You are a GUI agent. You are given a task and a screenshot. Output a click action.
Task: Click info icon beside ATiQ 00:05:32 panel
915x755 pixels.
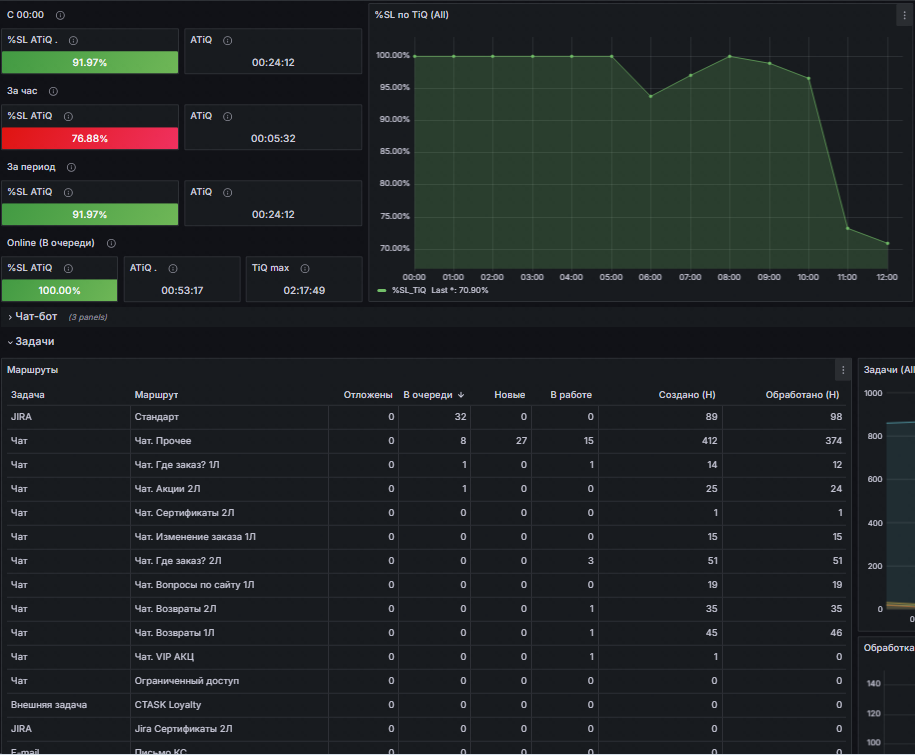pyautogui.click(x=228, y=116)
